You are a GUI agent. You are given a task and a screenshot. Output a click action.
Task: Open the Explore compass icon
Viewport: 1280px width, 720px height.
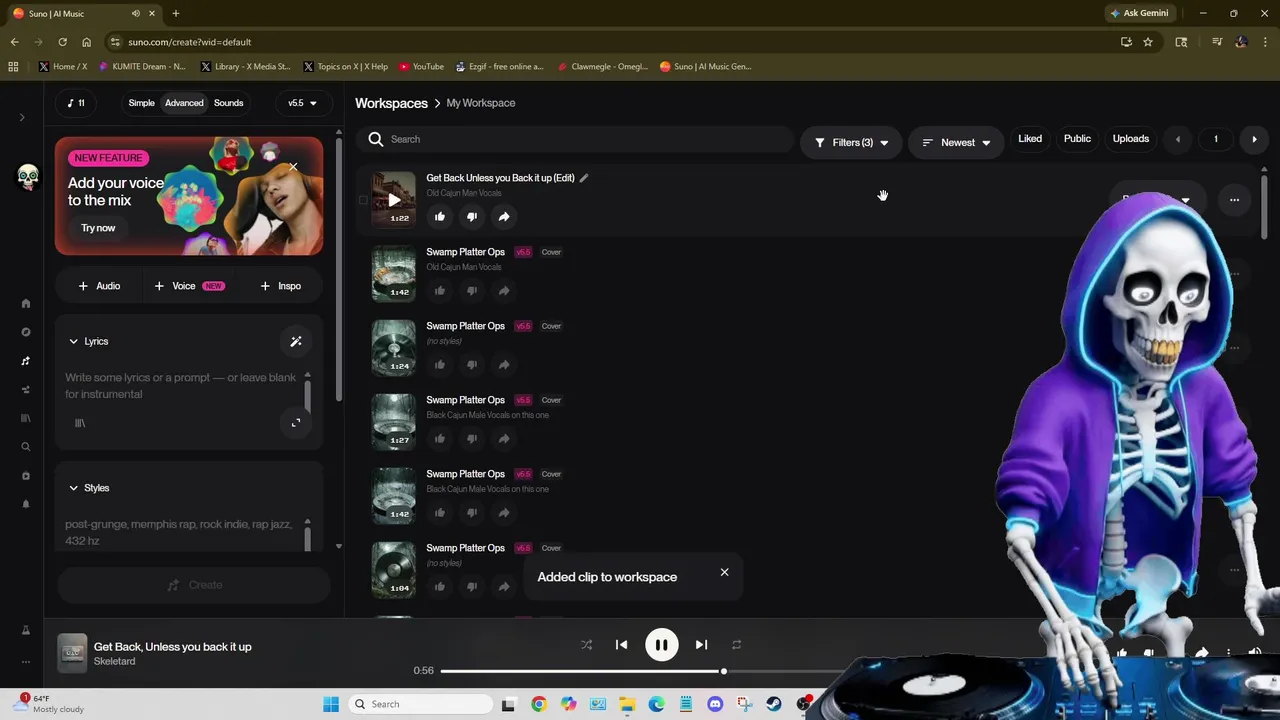click(26, 332)
